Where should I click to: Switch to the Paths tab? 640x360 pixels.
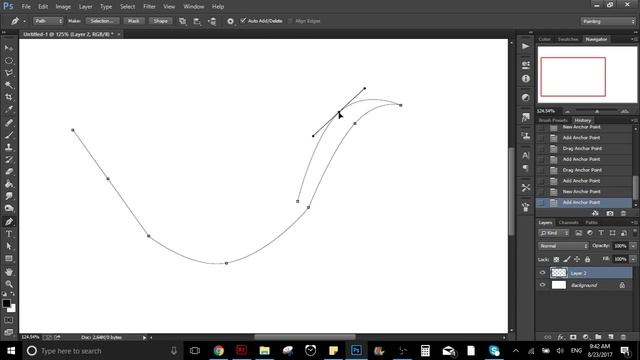(591, 222)
